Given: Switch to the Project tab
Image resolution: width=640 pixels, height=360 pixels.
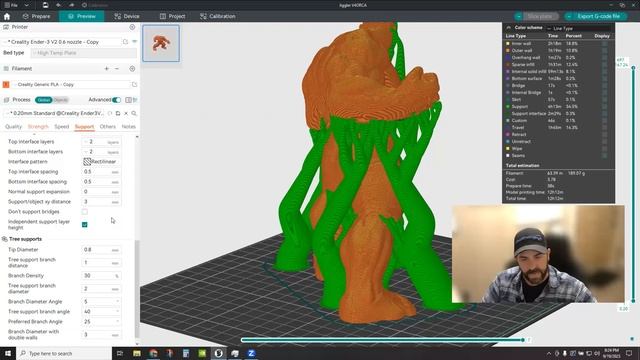Looking at the screenshot, I should click(x=172, y=16).
